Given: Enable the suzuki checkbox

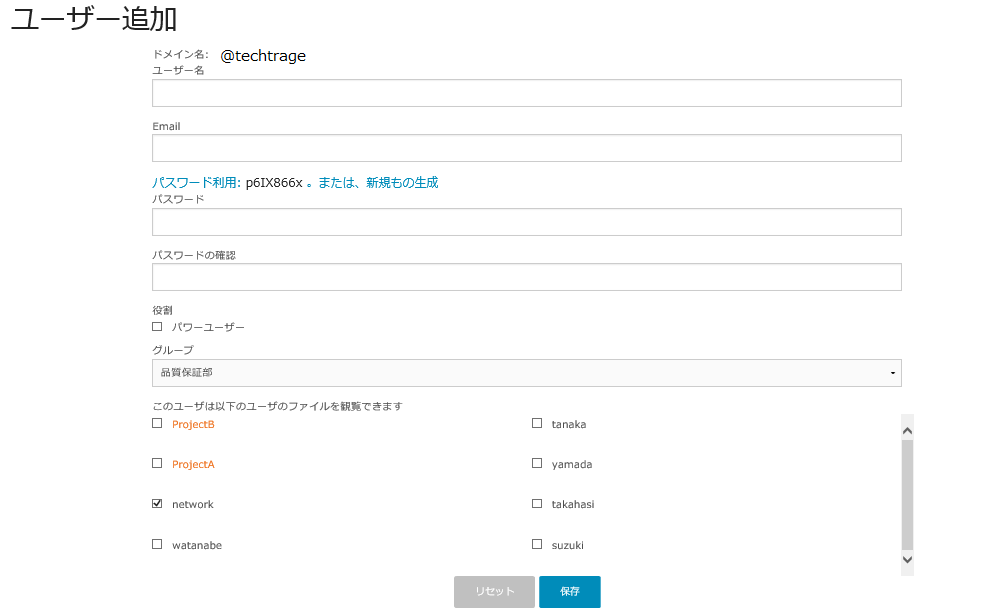Looking at the screenshot, I should tap(537, 545).
